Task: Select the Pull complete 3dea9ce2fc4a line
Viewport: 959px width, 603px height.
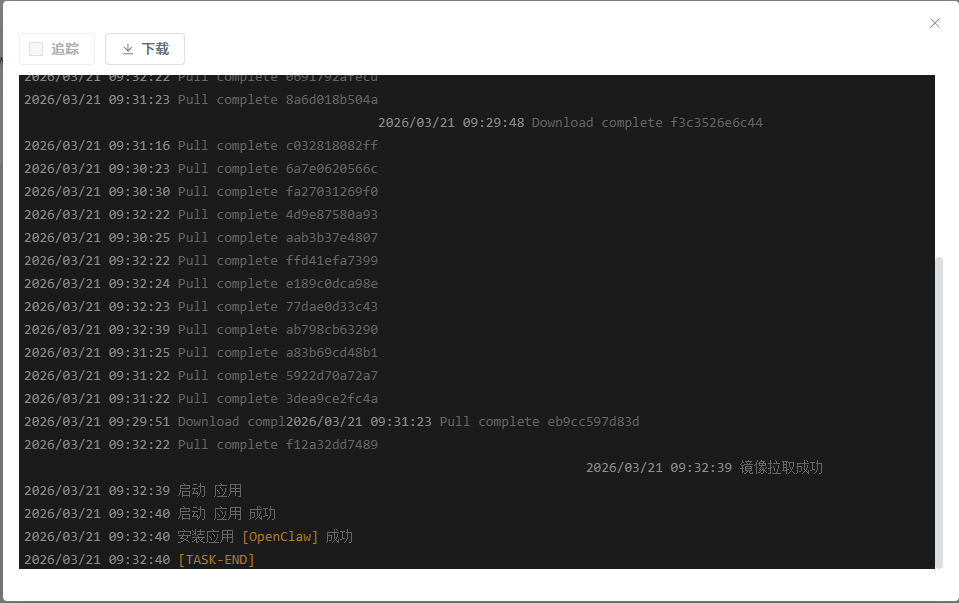Action: coord(277,399)
